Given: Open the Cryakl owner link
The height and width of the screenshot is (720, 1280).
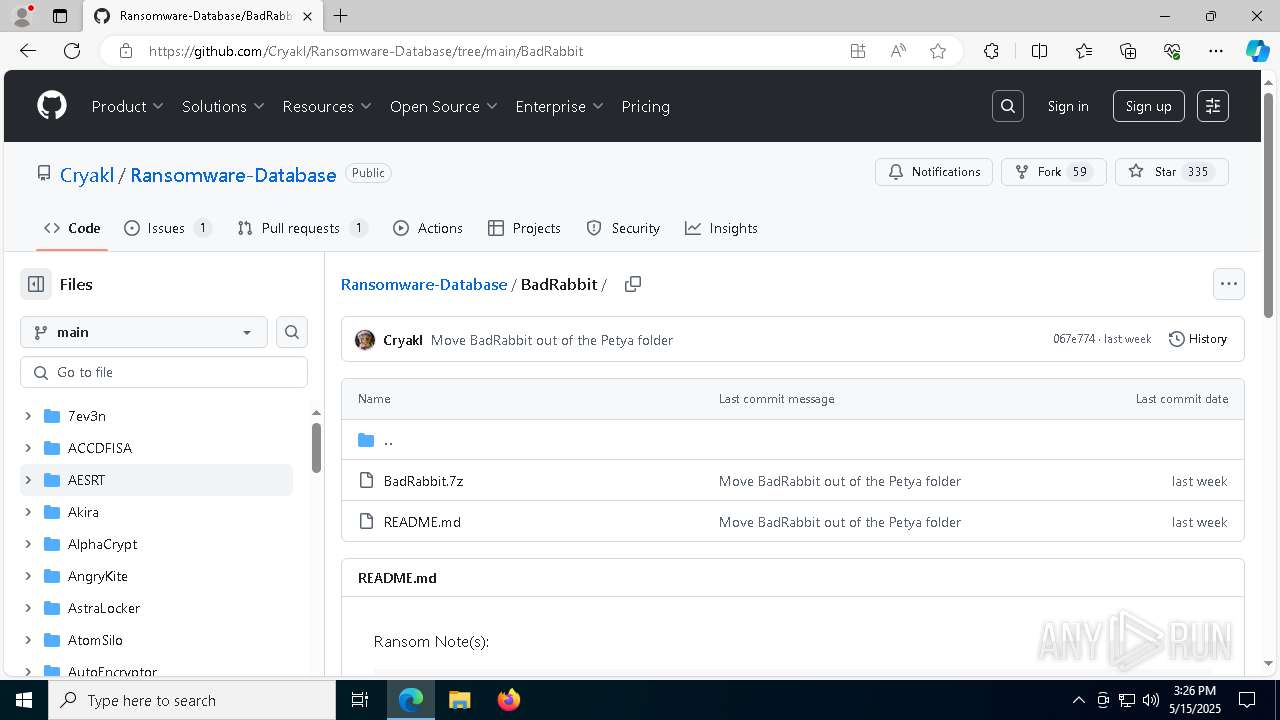Looking at the screenshot, I should 87,175.
